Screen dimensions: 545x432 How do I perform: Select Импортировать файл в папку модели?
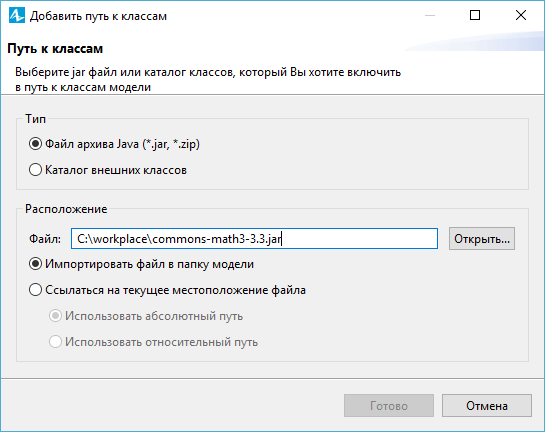coord(141,264)
